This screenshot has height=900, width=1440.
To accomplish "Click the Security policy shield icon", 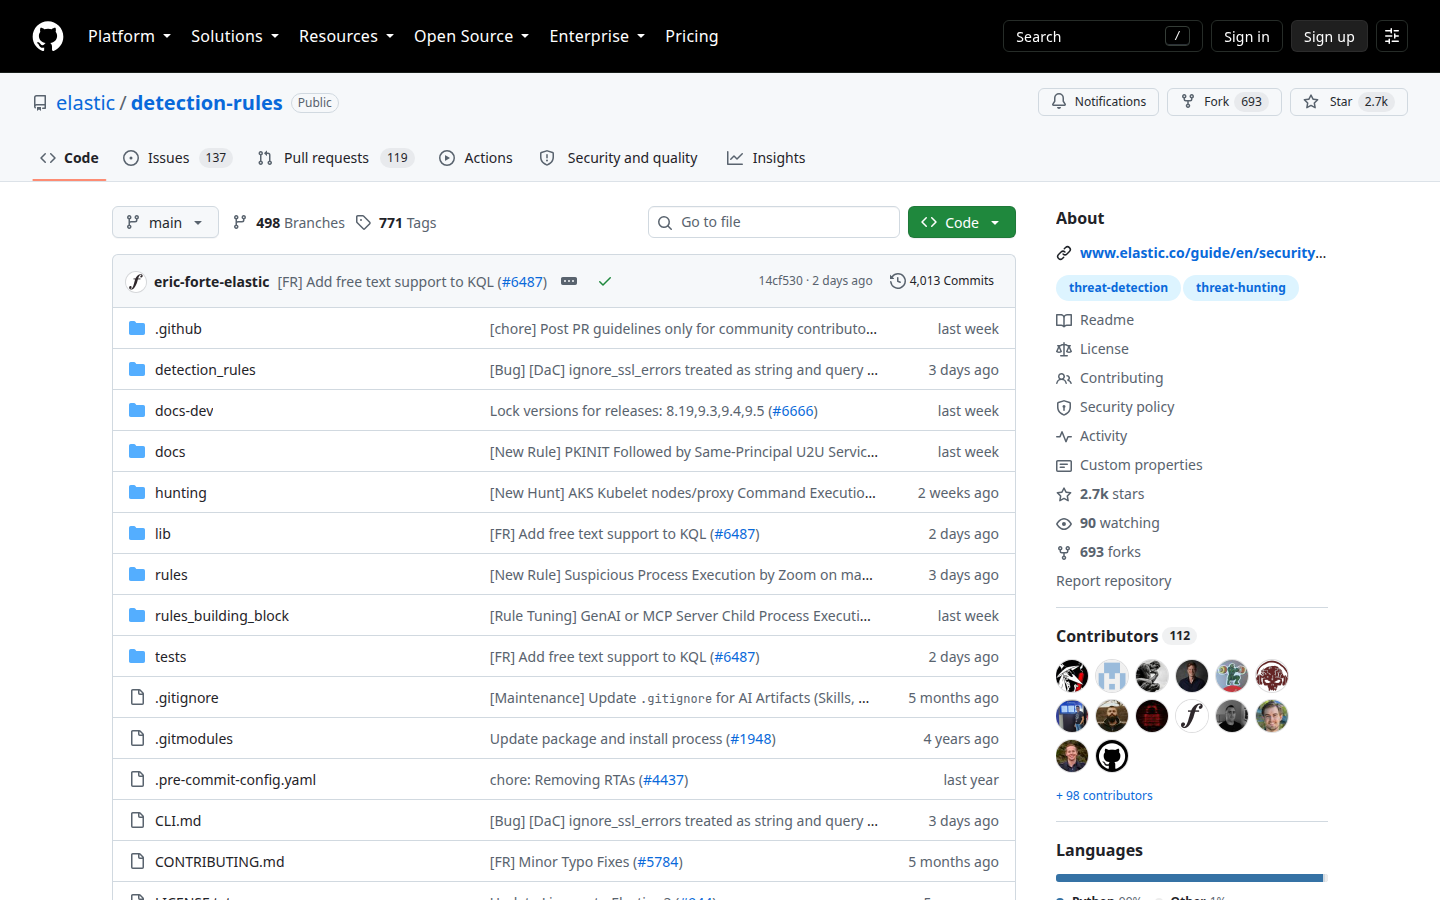I will click(1064, 407).
